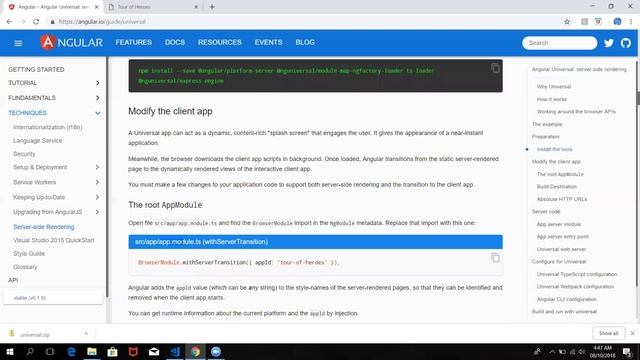Screen dimensions: 640x360
Task: Open a new browser tab
Action: coord(212,7)
